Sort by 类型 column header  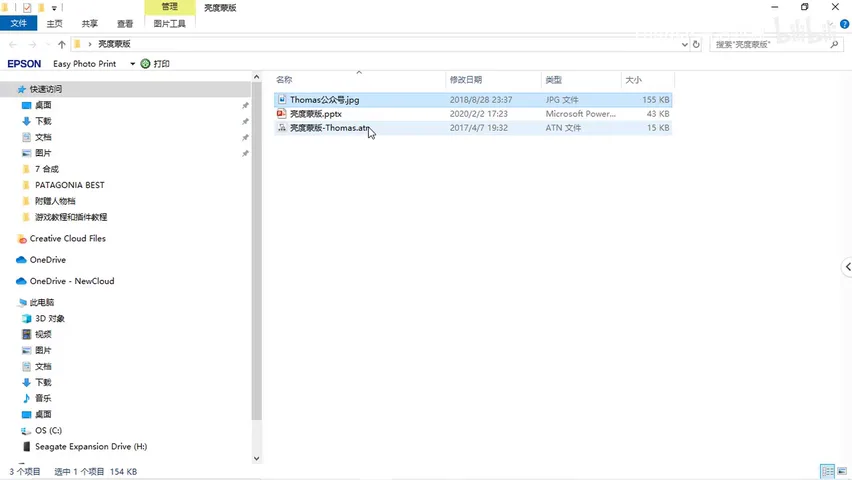554,80
